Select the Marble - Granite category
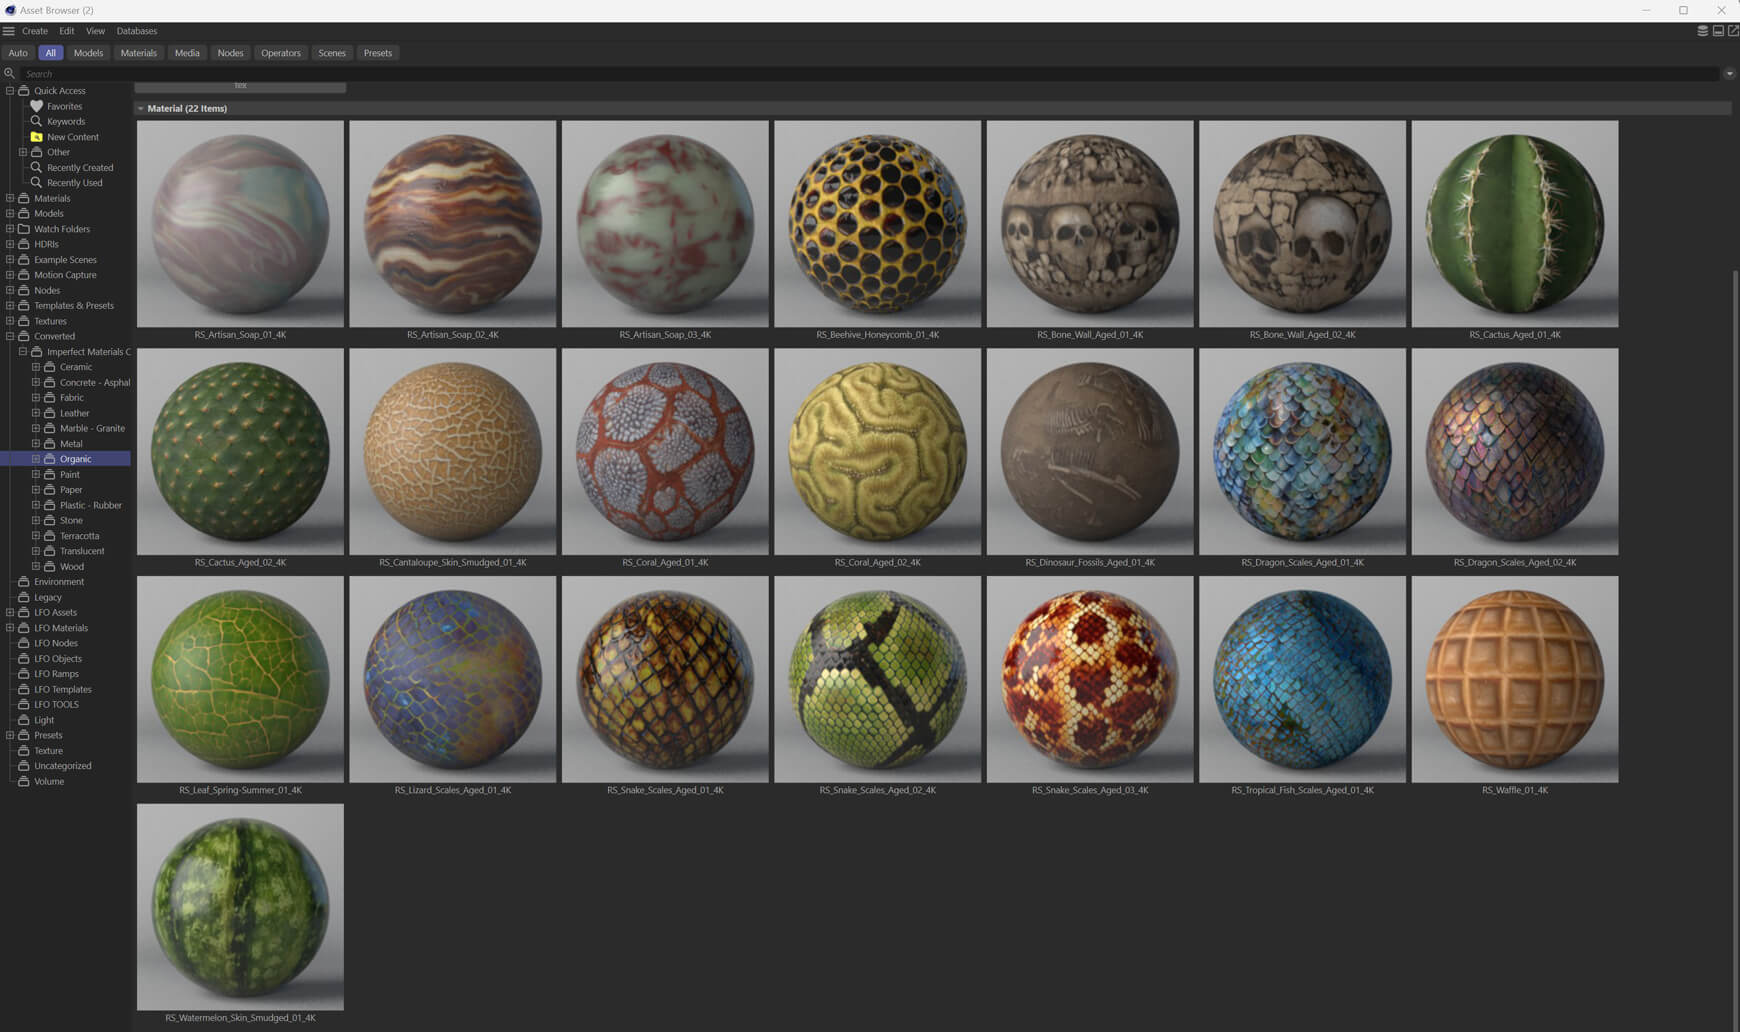Image resolution: width=1740 pixels, height=1032 pixels. 92,428
